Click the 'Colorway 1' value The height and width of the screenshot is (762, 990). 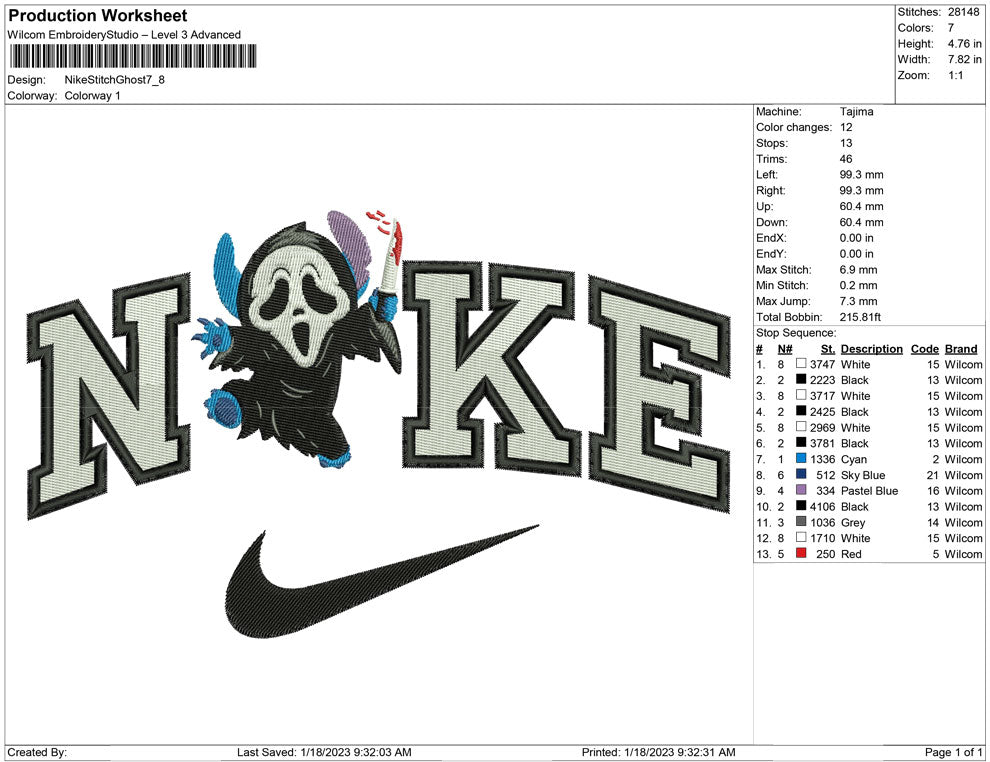(x=92, y=96)
